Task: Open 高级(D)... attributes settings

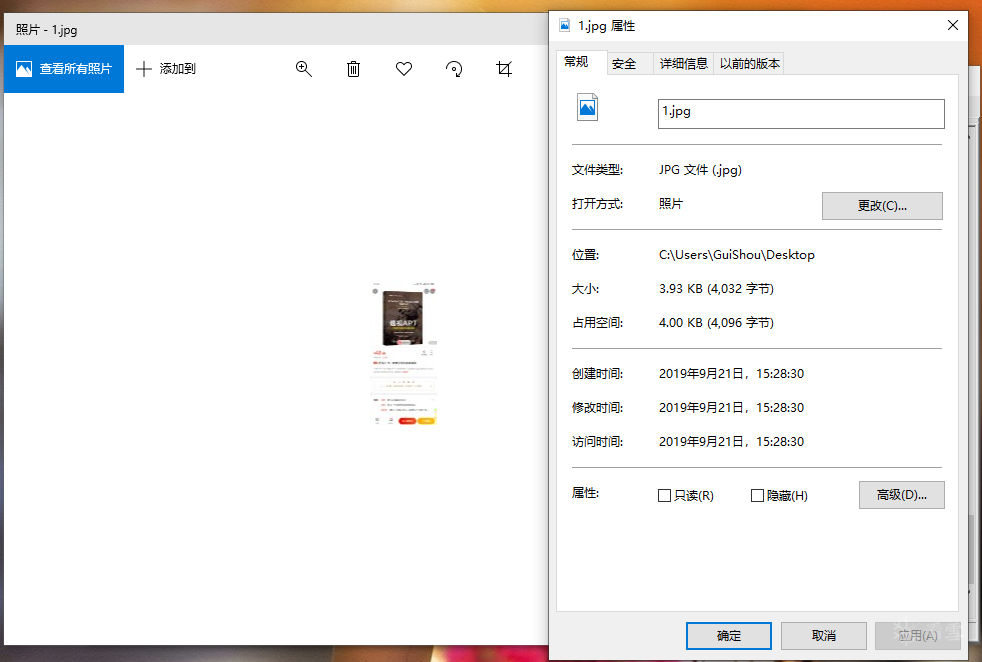Action: [901, 495]
